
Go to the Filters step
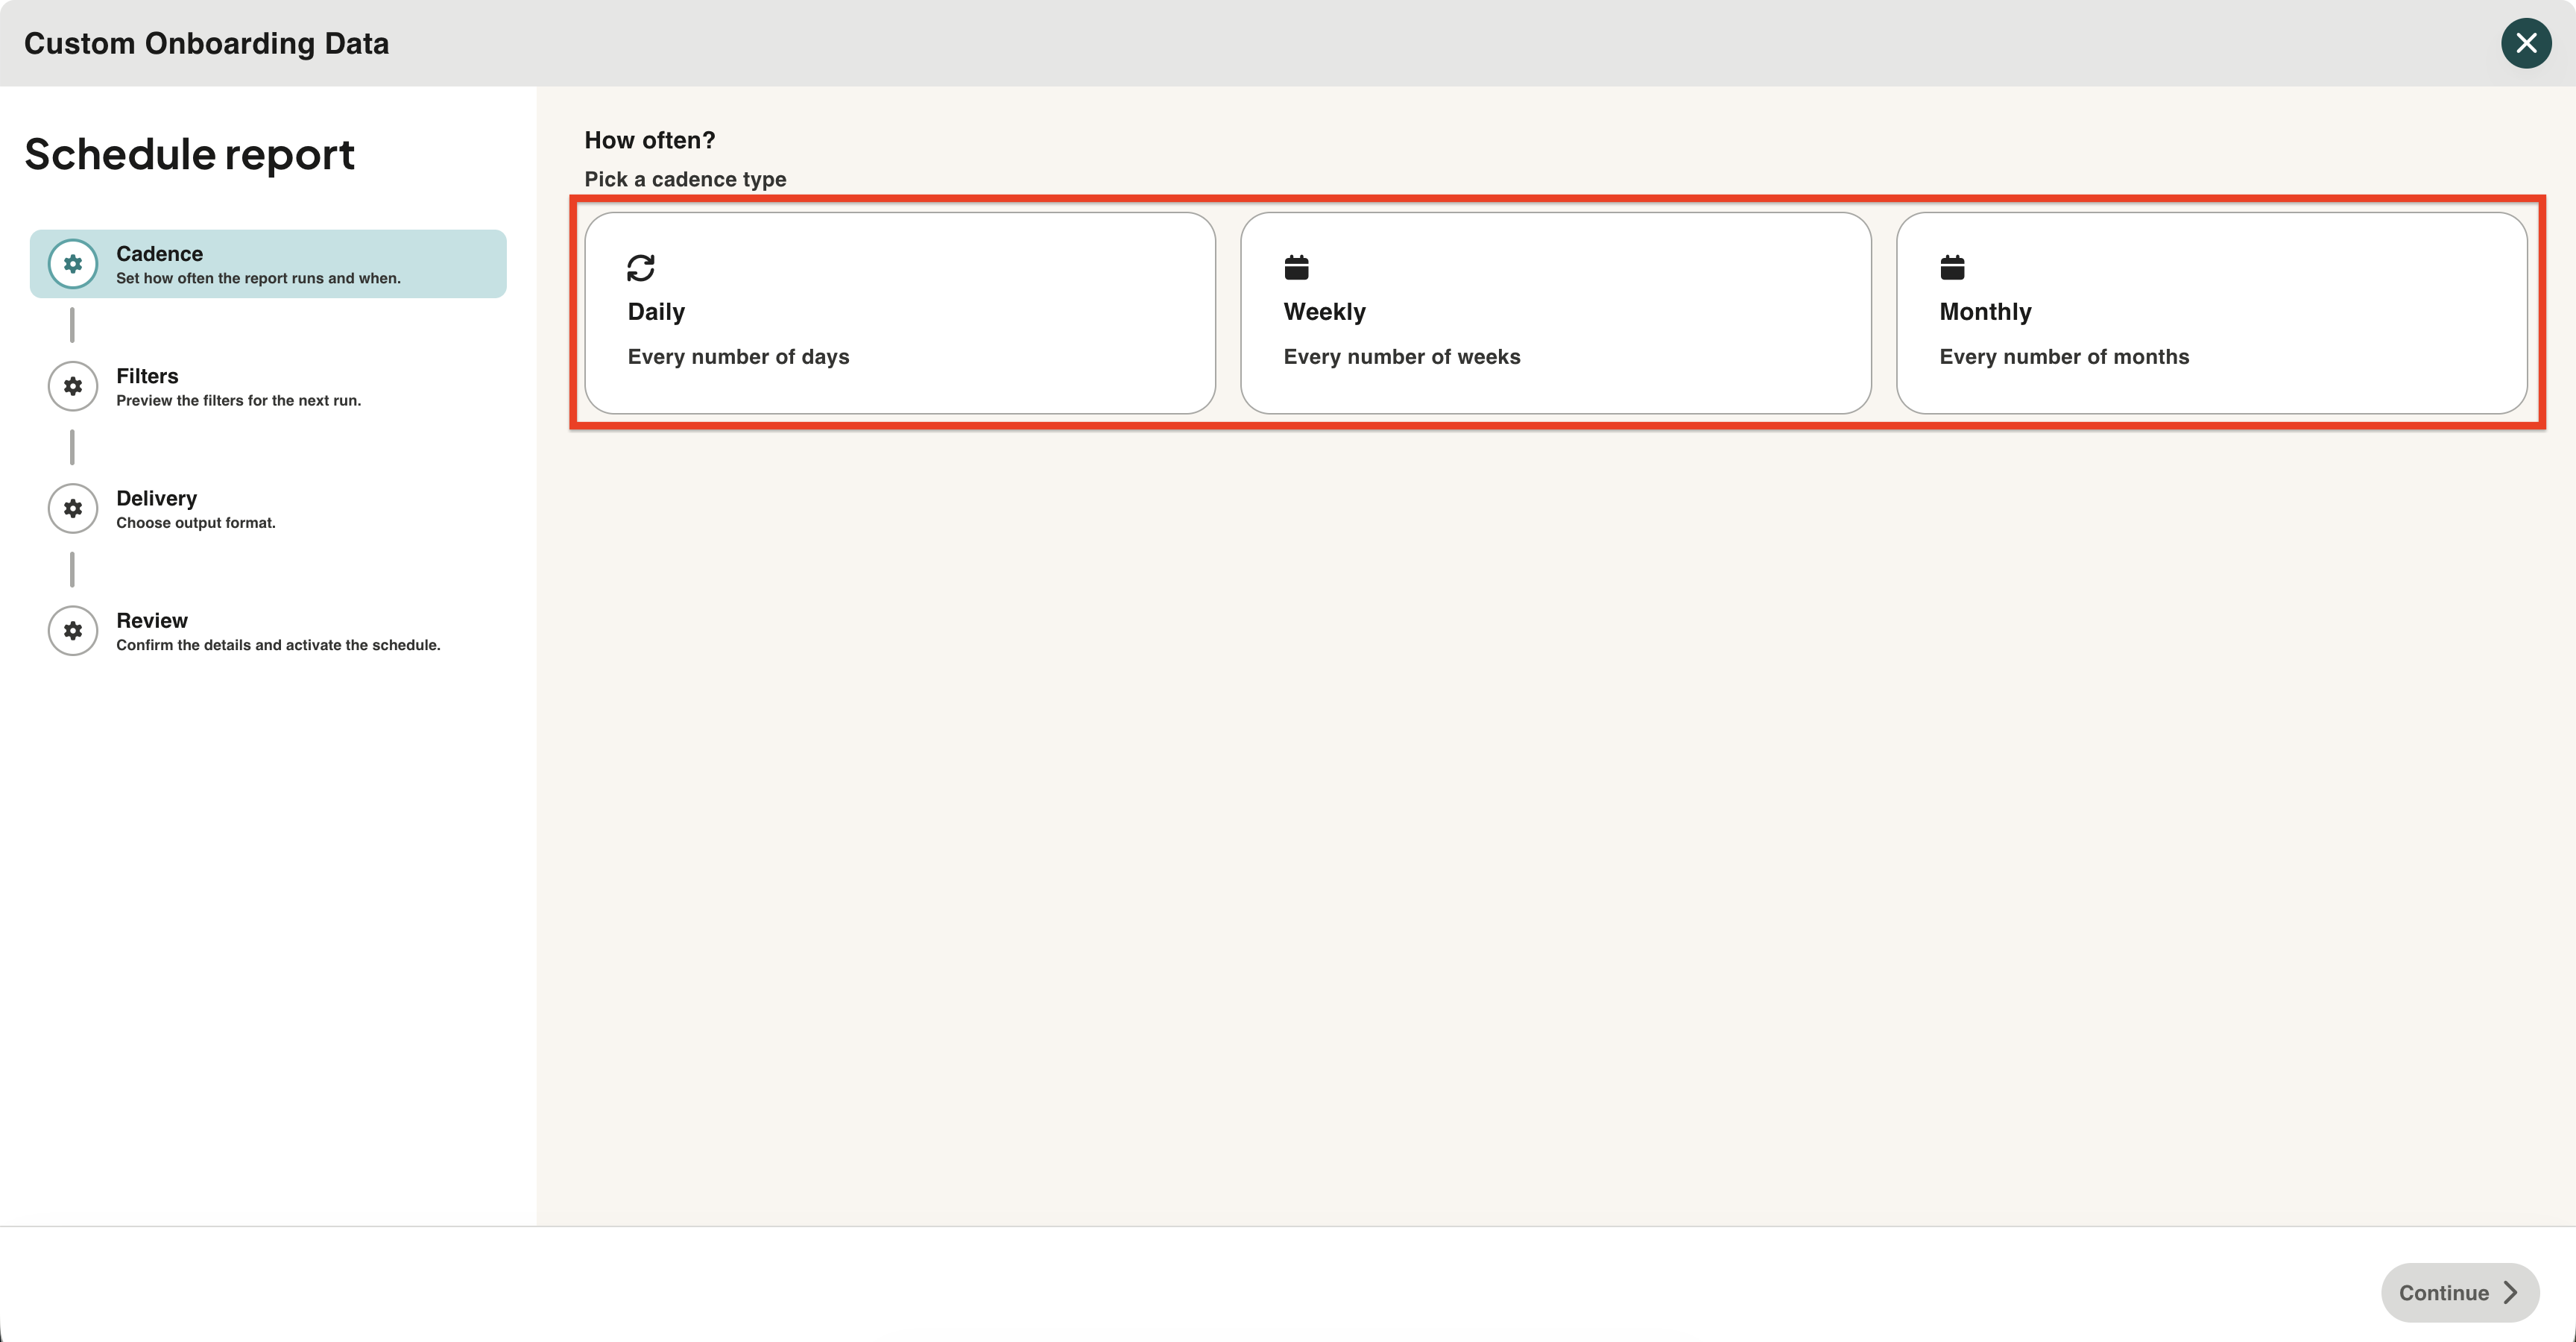tap(268, 386)
